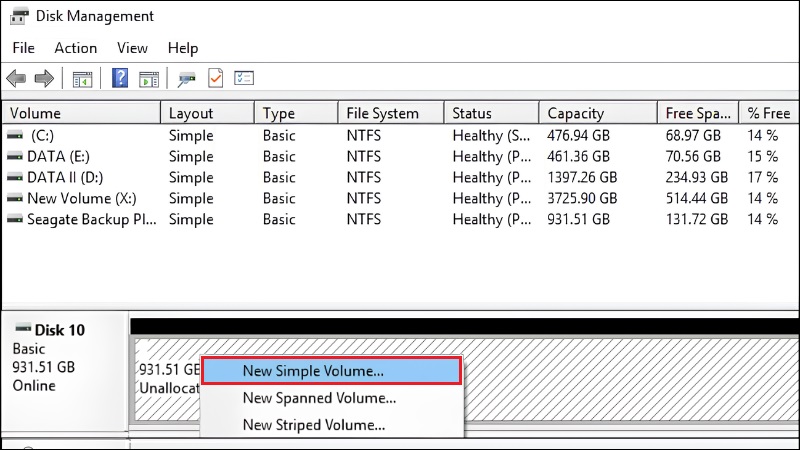Viewport: 800px width, 450px height.
Task: Click the Forward arrow toolbar icon
Action: pos(44,79)
